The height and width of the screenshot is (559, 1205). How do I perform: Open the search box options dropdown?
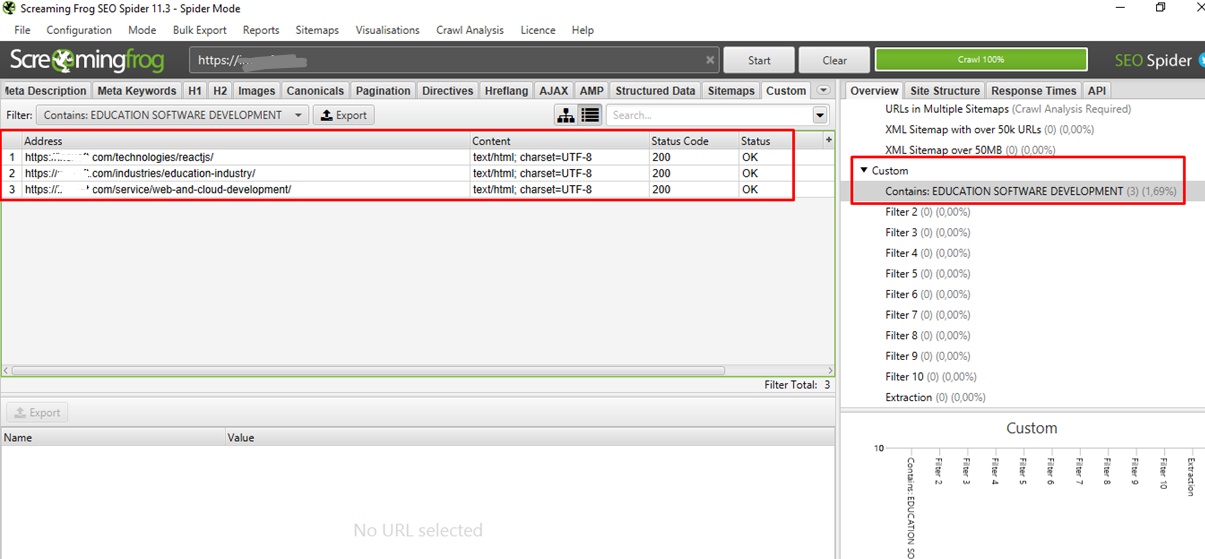click(820, 115)
